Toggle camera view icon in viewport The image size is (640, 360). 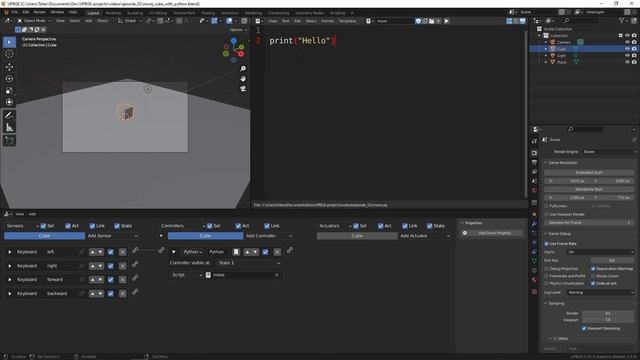(243, 89)
